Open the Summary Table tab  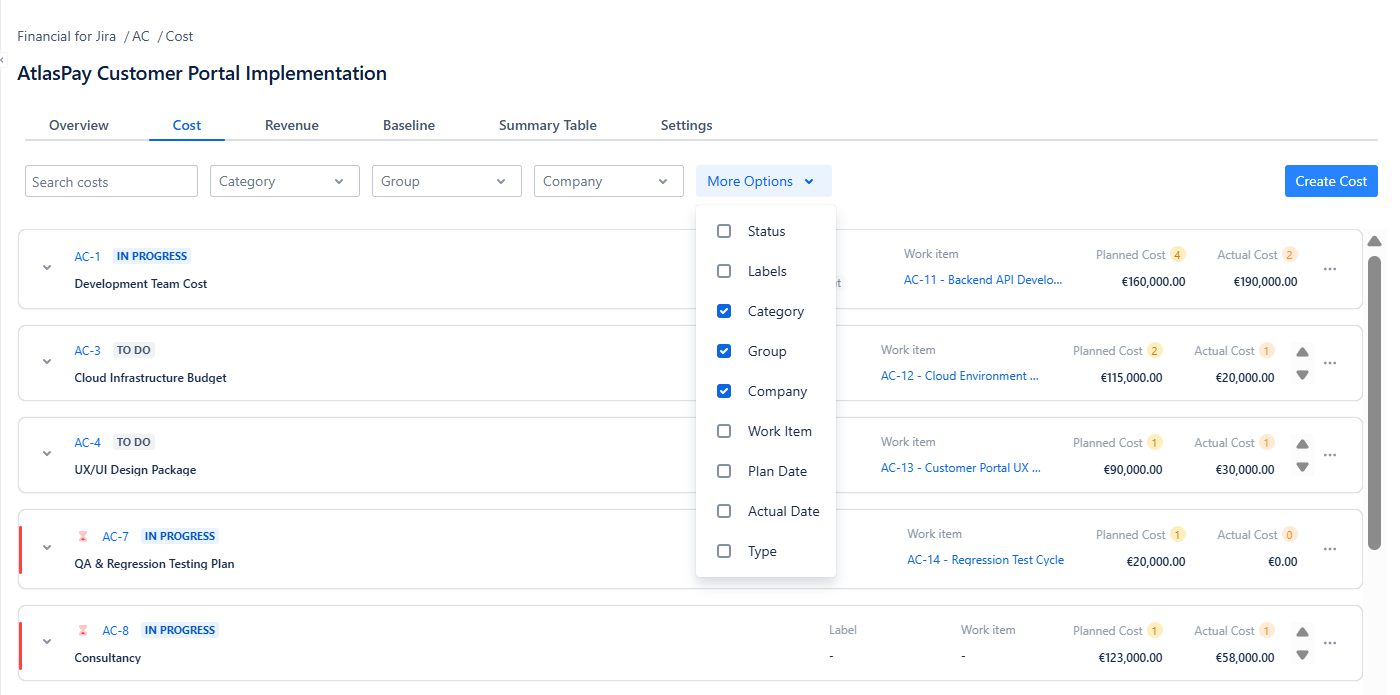[548, 125]
